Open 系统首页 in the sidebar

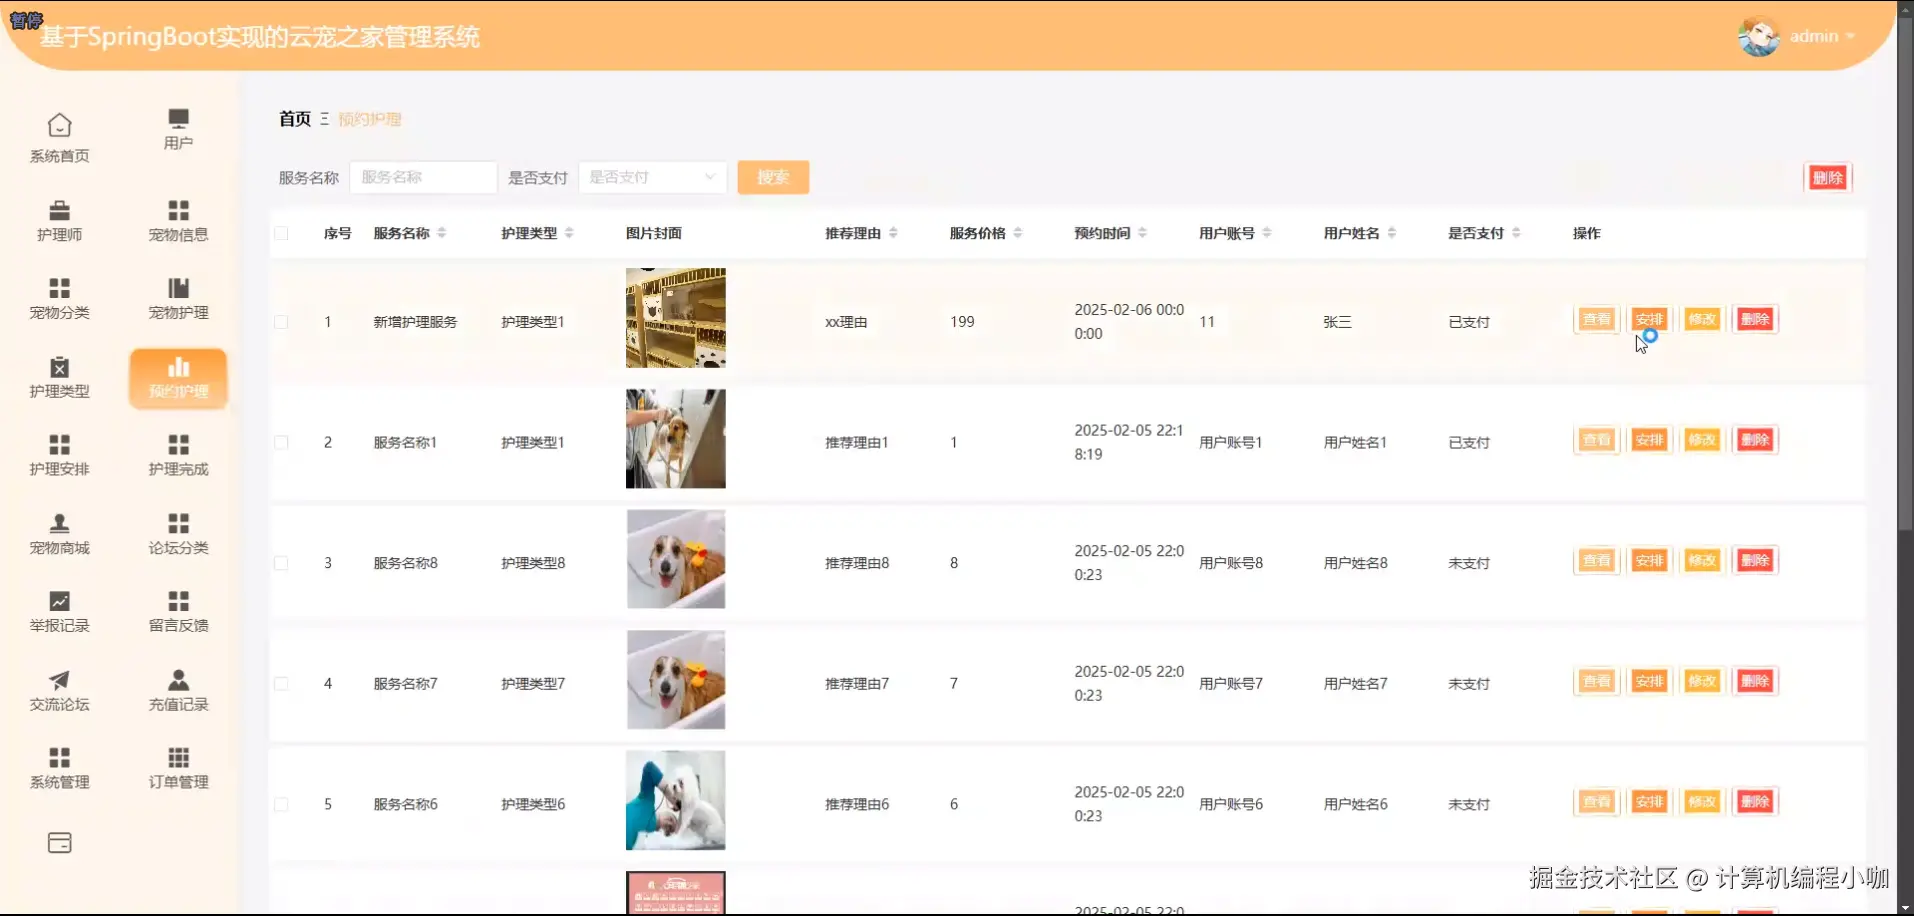click(59, 138)
